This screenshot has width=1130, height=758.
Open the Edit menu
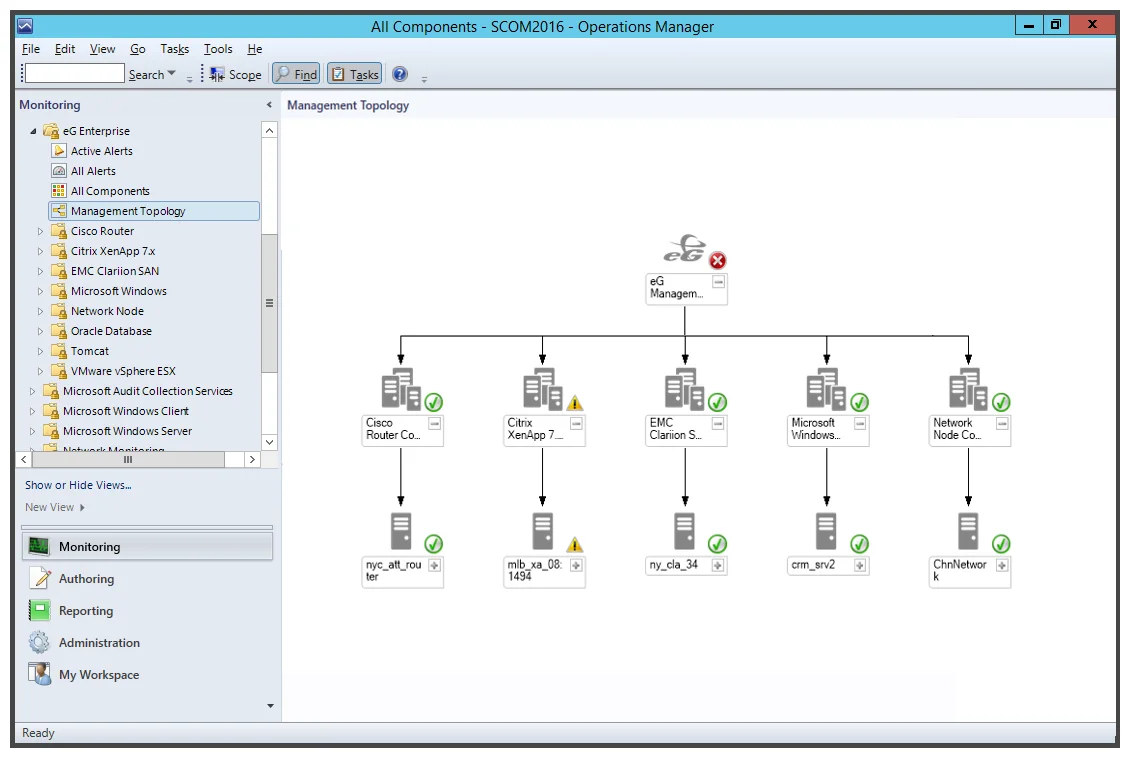click(65, 49)
